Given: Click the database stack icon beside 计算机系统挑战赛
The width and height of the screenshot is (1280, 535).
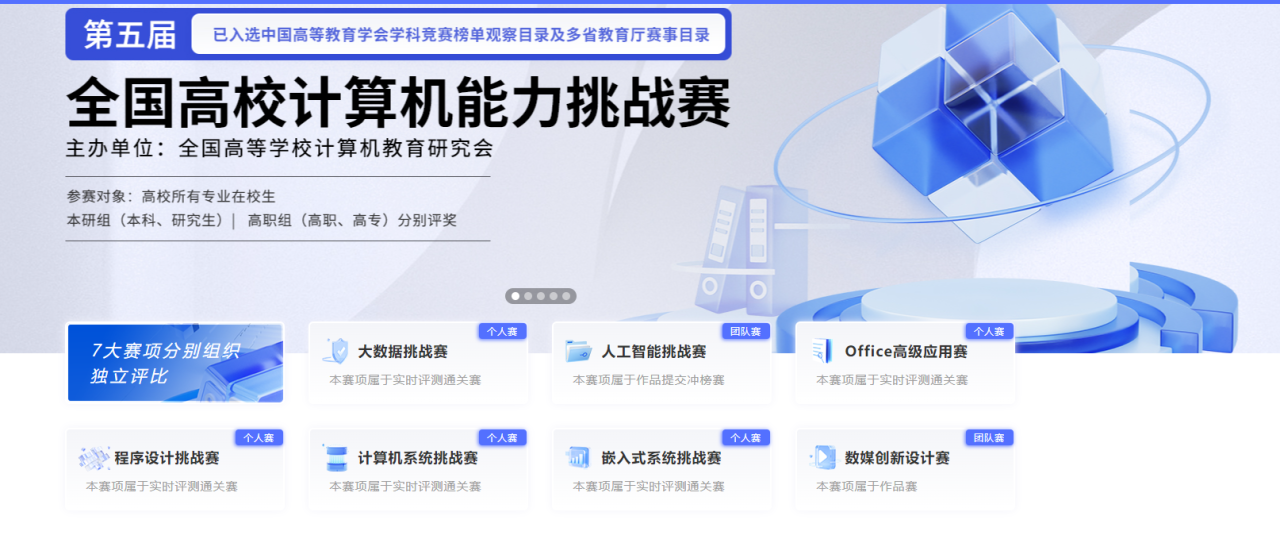Looking at the screenshot, I should 336,458.
